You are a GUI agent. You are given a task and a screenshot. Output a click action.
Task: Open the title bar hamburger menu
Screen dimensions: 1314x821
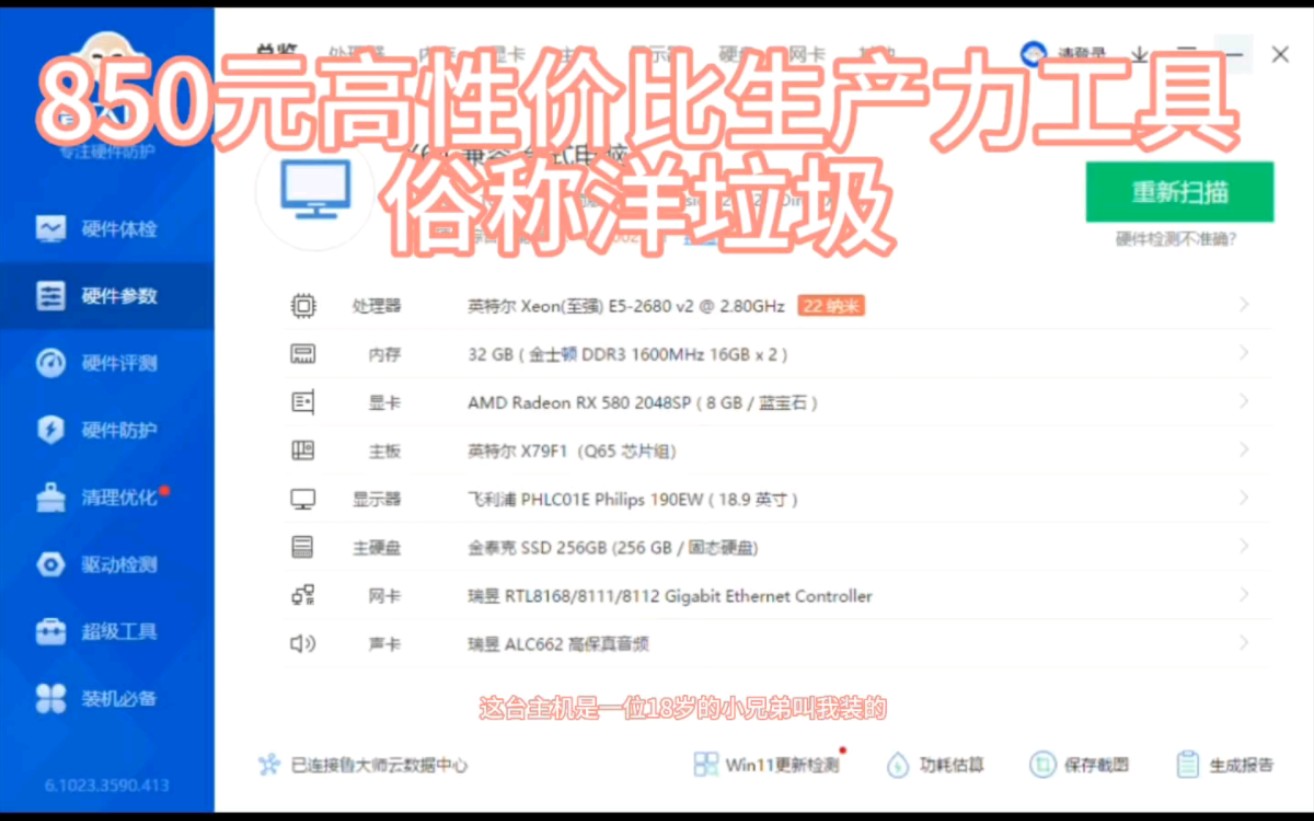[x=1186, y=55]
